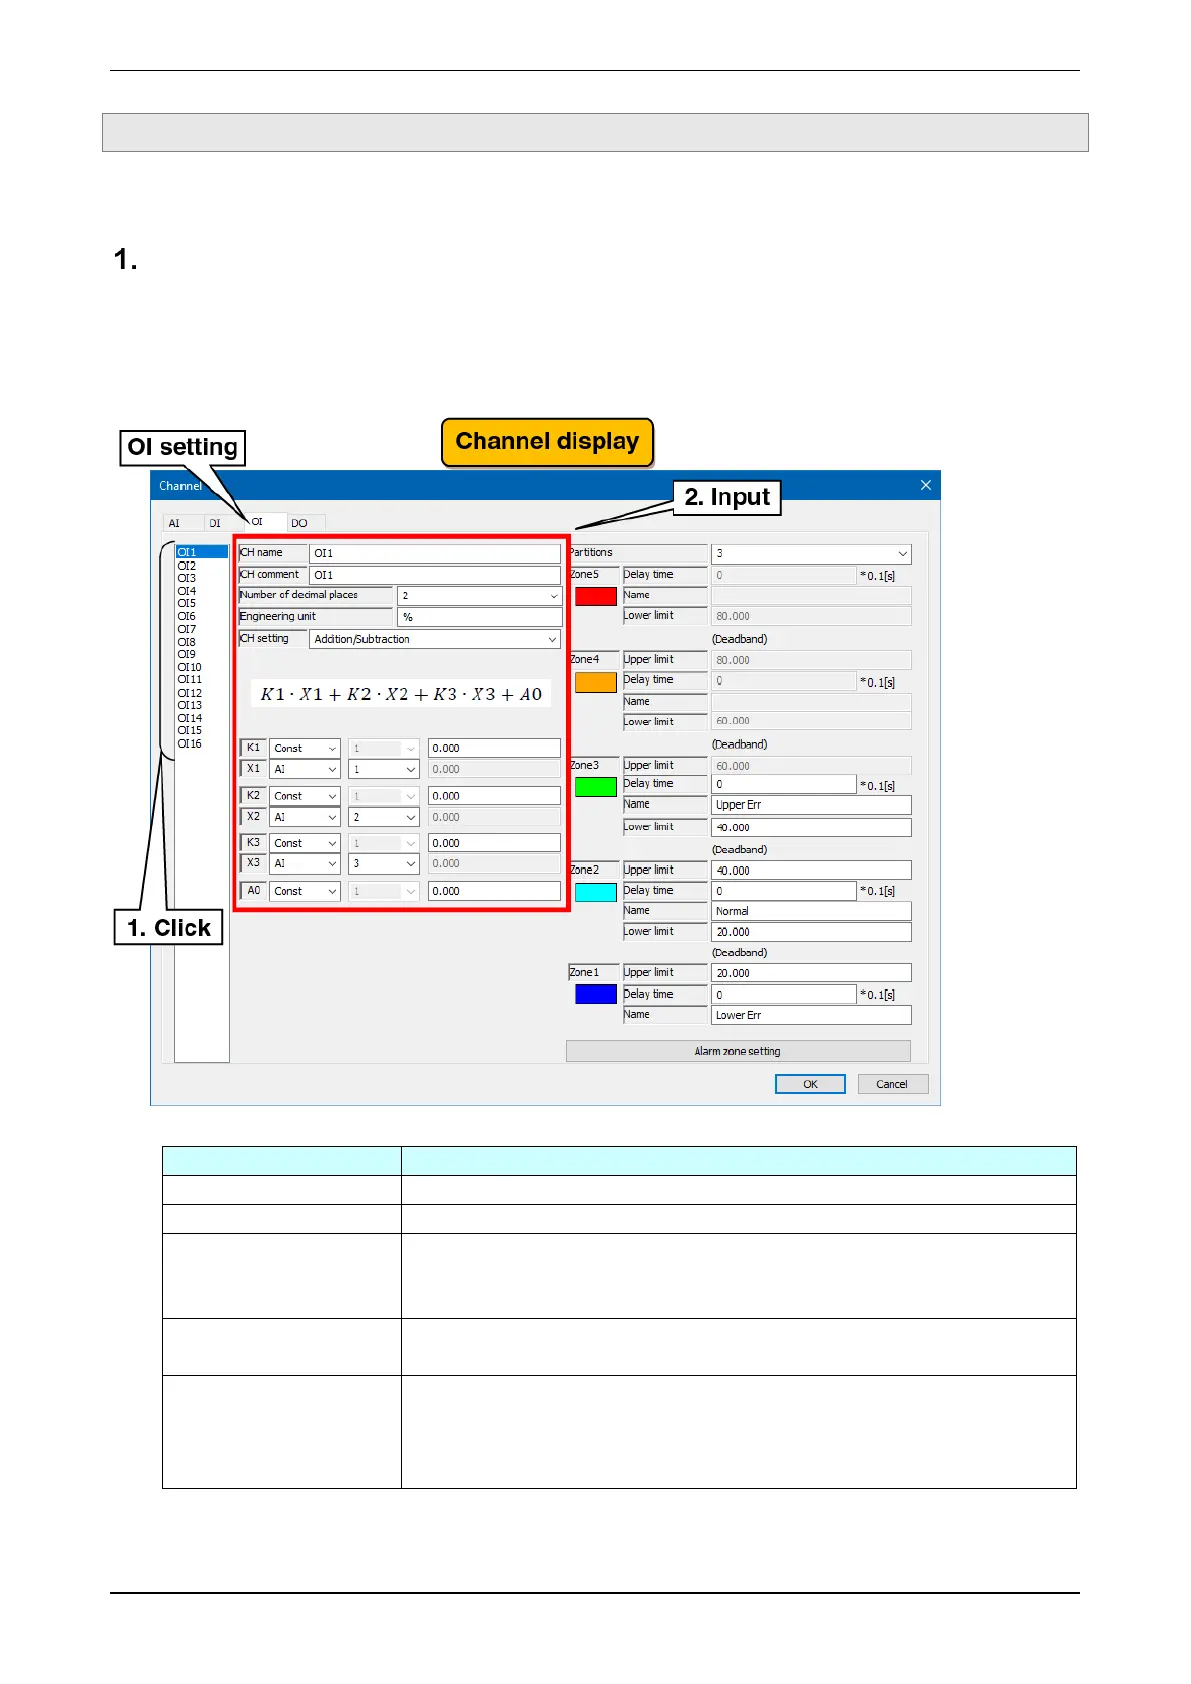Open X1 channel number dropdown
This screenshot has height=1684, width=1191.
coord(384,769)
